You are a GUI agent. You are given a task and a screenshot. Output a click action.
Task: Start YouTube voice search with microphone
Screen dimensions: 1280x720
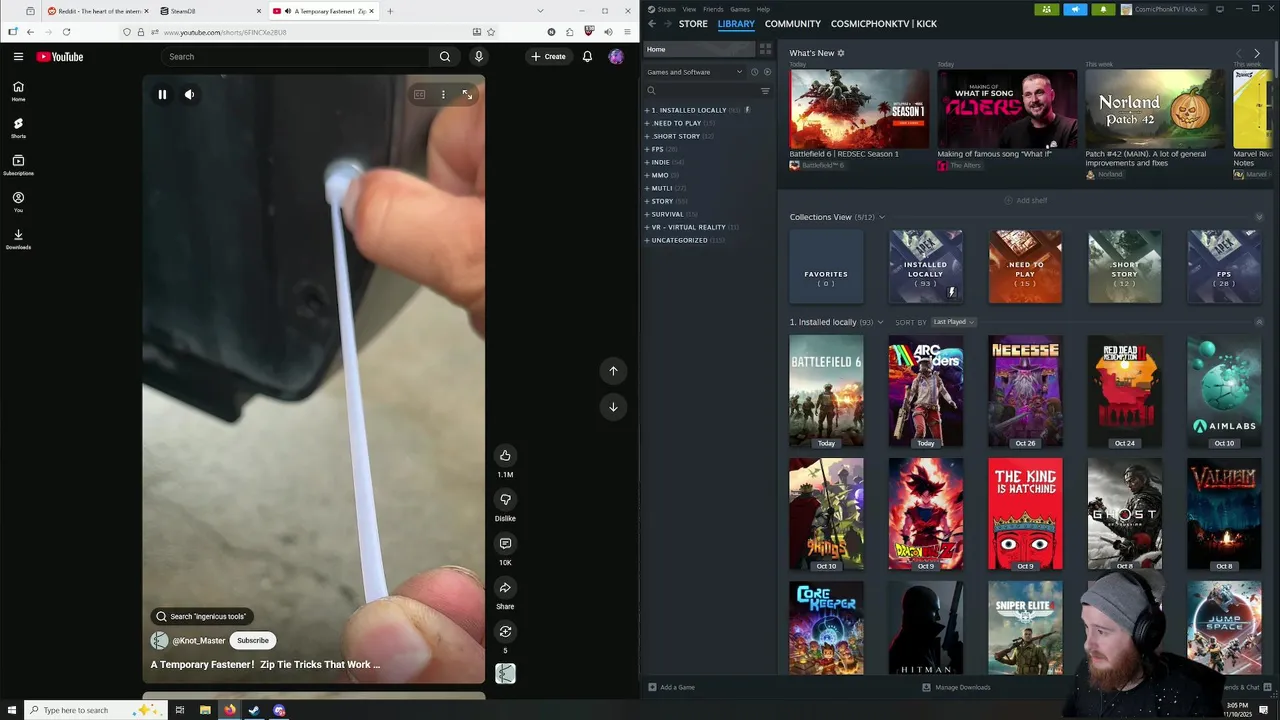pyautogui.click(x=479, y=57)
